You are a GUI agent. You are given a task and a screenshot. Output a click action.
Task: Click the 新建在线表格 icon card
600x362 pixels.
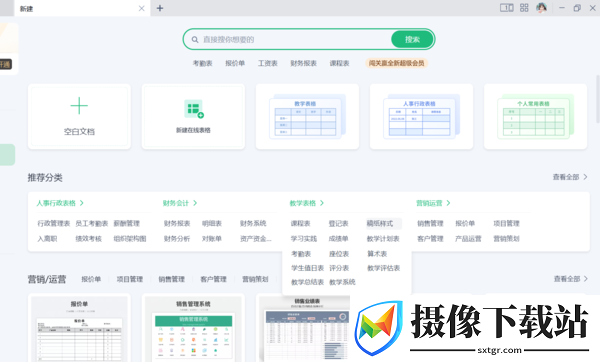coord(193,116)
